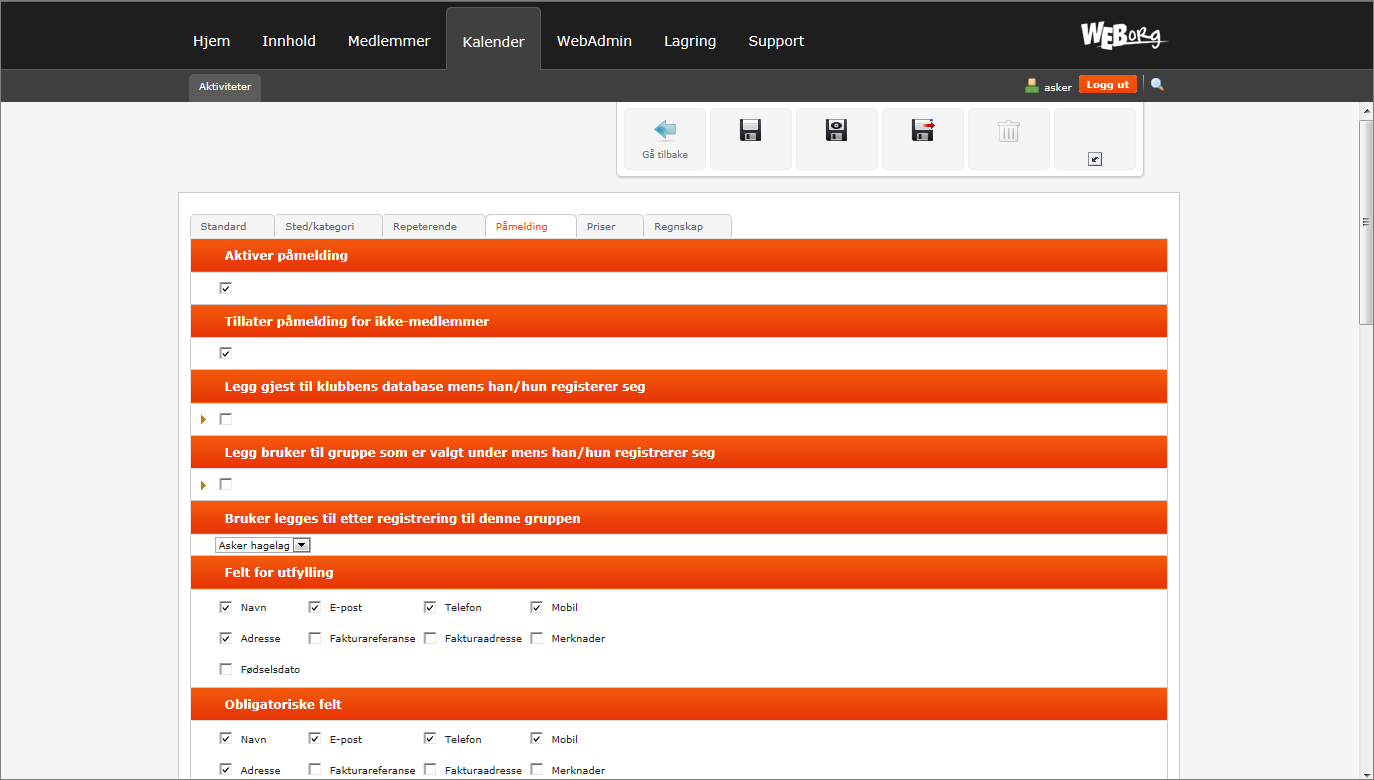1374x780 pixels.
Task: Open the Innhold menu
Action: click(289, 41)
